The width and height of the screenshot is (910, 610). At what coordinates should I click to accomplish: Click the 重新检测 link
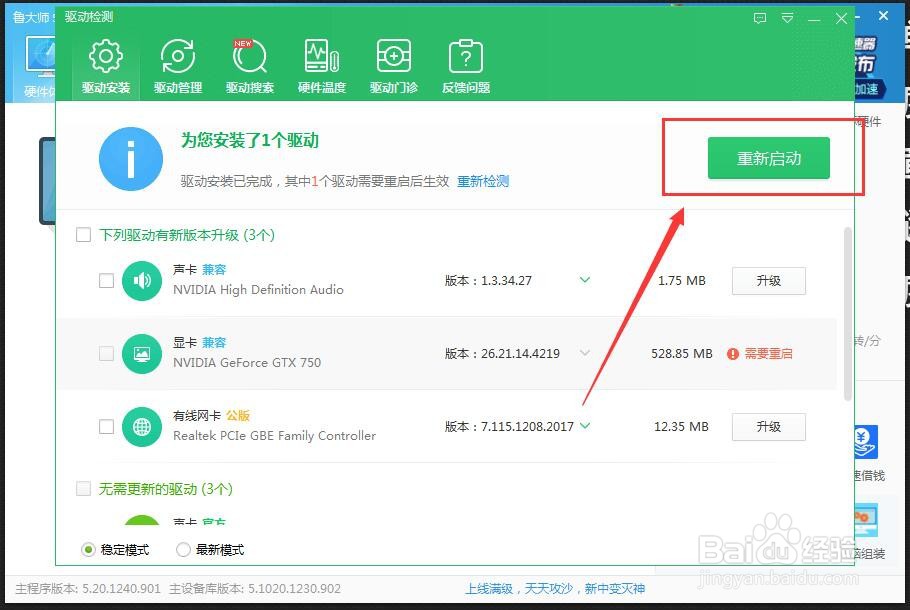tap(483, 181)
